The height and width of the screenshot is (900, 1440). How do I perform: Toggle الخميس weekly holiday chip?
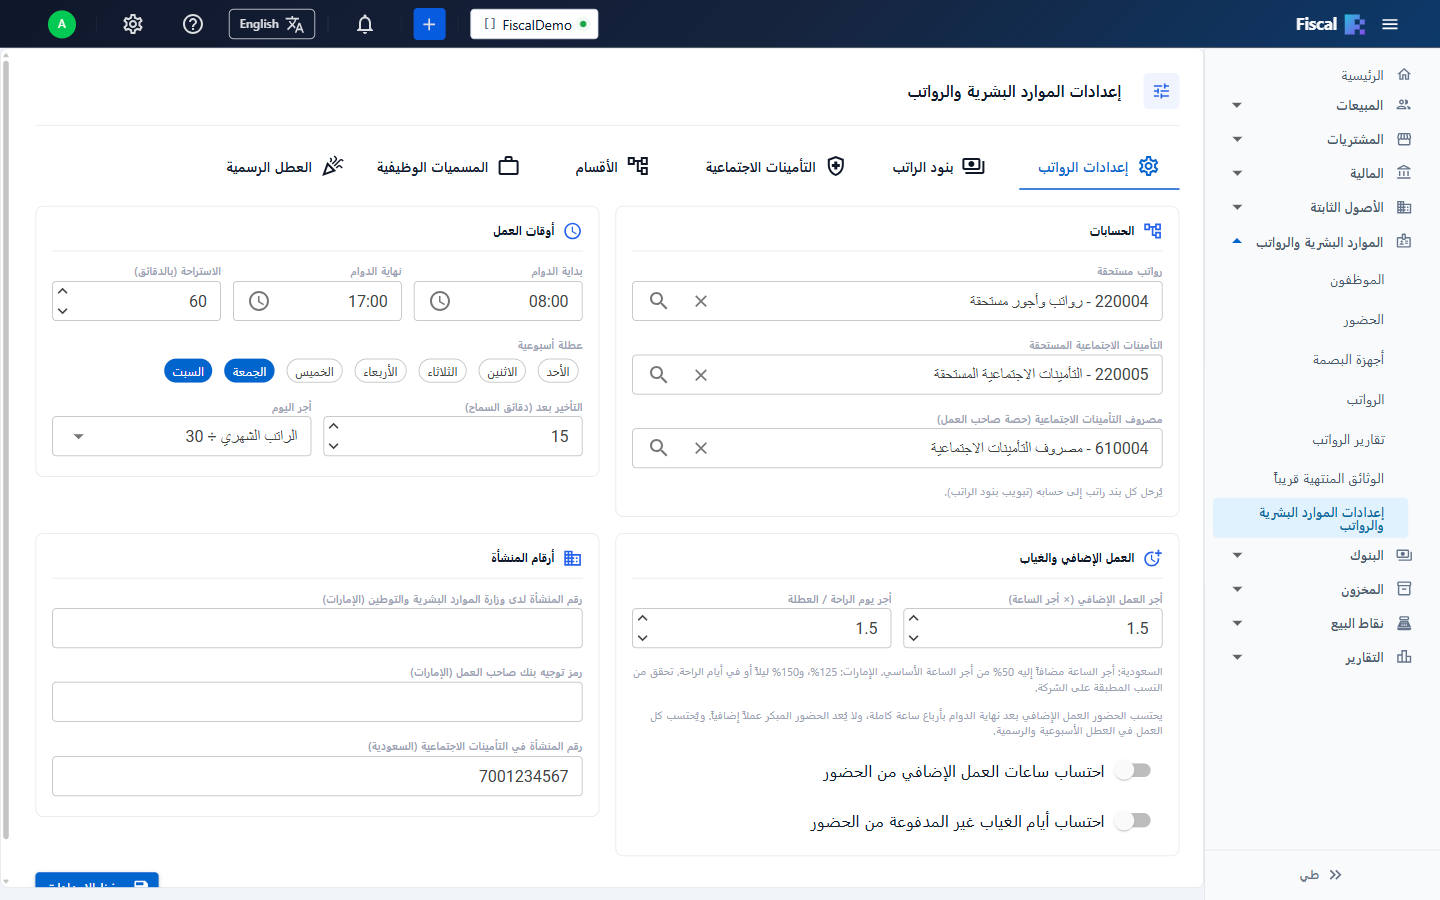(314, 371)
